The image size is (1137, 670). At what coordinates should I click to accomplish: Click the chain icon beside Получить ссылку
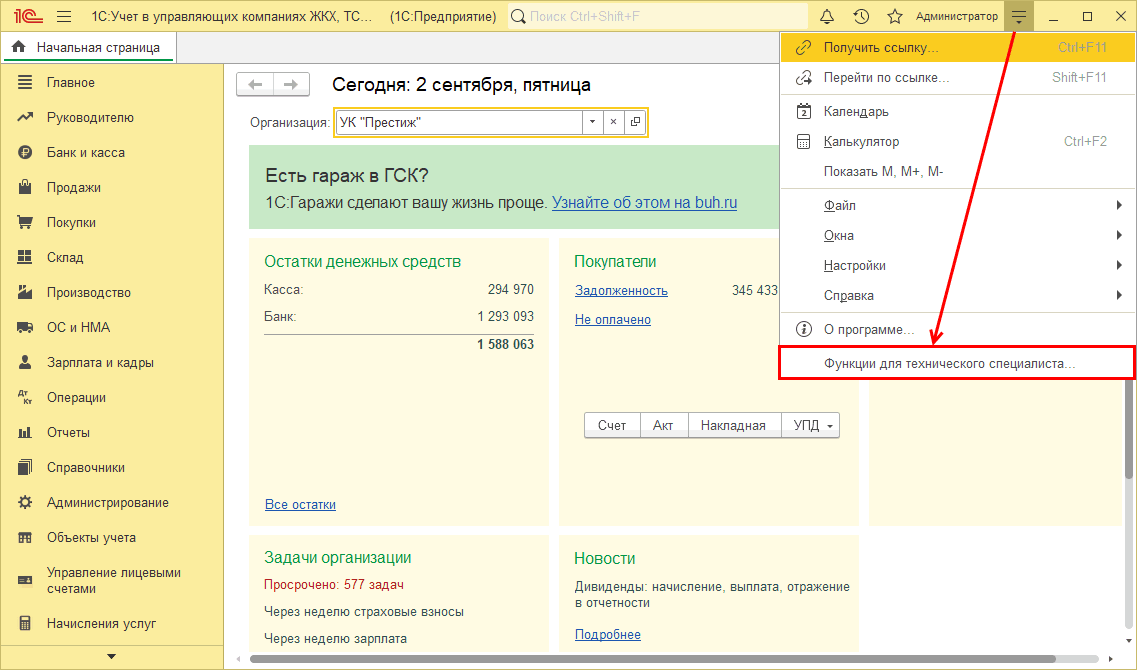[x=803, y=48]
